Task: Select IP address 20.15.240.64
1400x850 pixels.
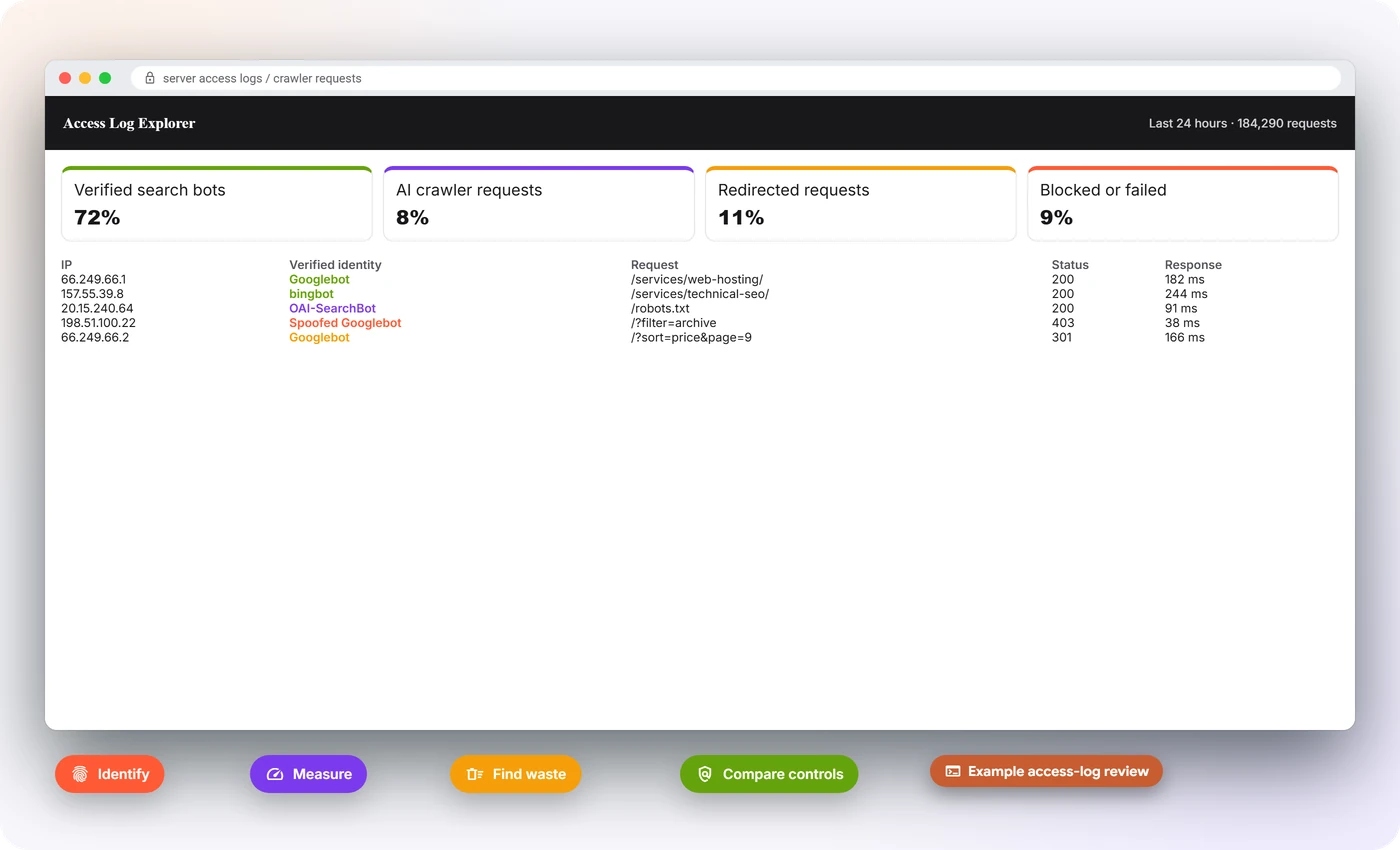Action: [97, 309]
